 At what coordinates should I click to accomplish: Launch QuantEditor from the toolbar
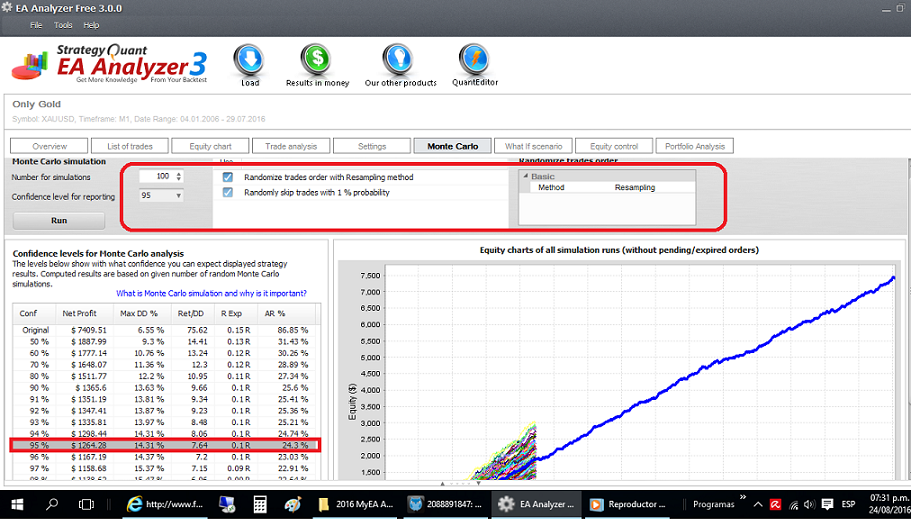(x=473, y=60)
